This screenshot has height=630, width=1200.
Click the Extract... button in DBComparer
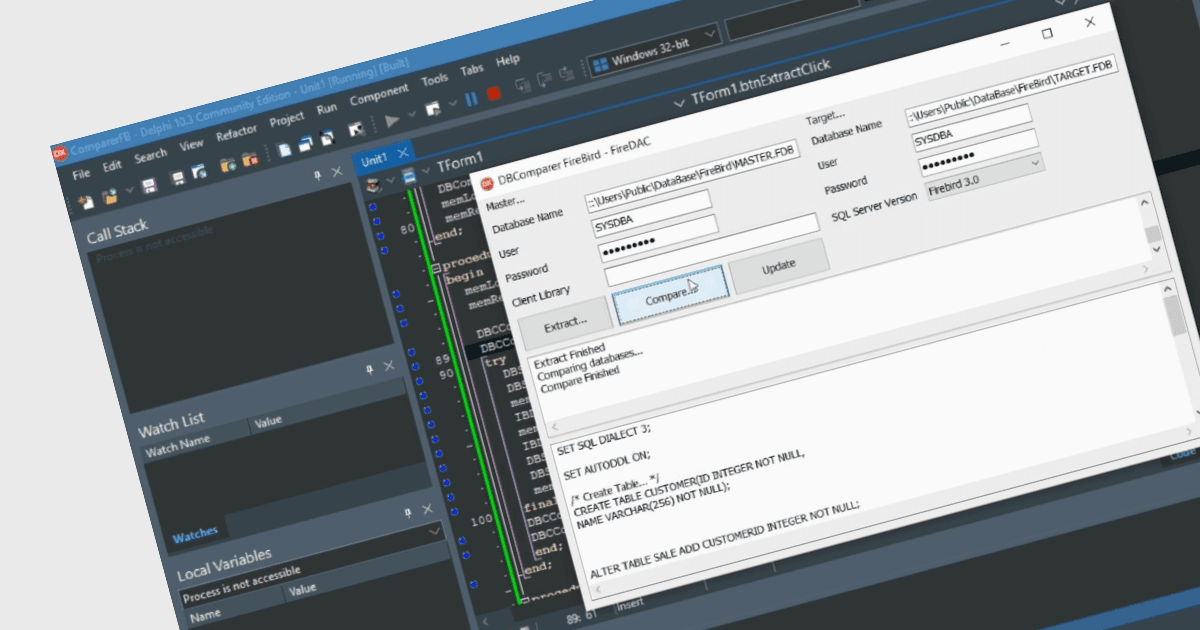pos(565,322)
